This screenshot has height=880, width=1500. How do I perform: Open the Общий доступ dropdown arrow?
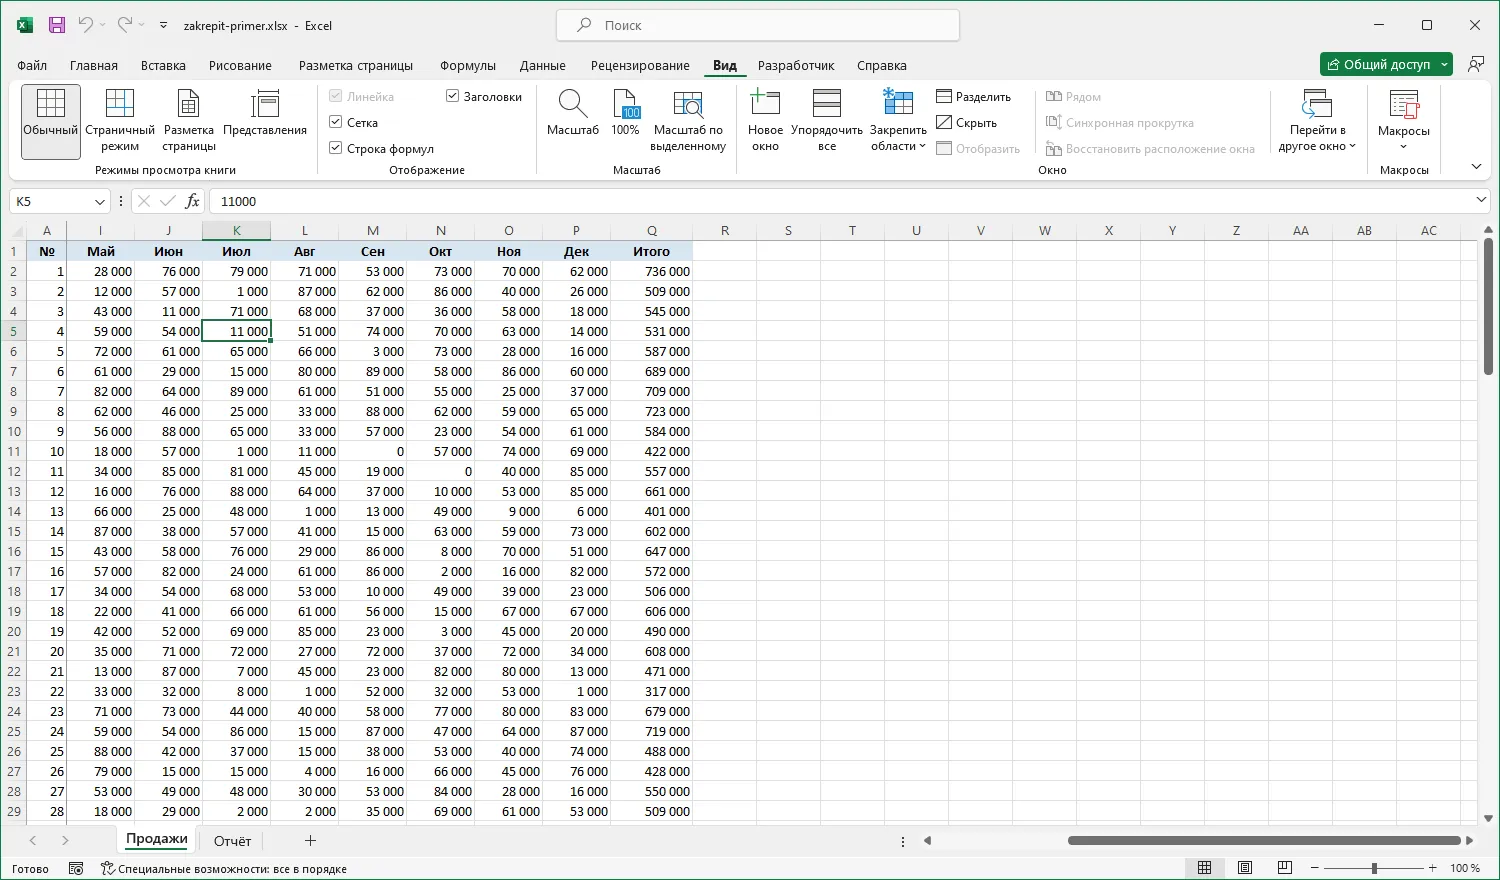(x=1444, y=65)
